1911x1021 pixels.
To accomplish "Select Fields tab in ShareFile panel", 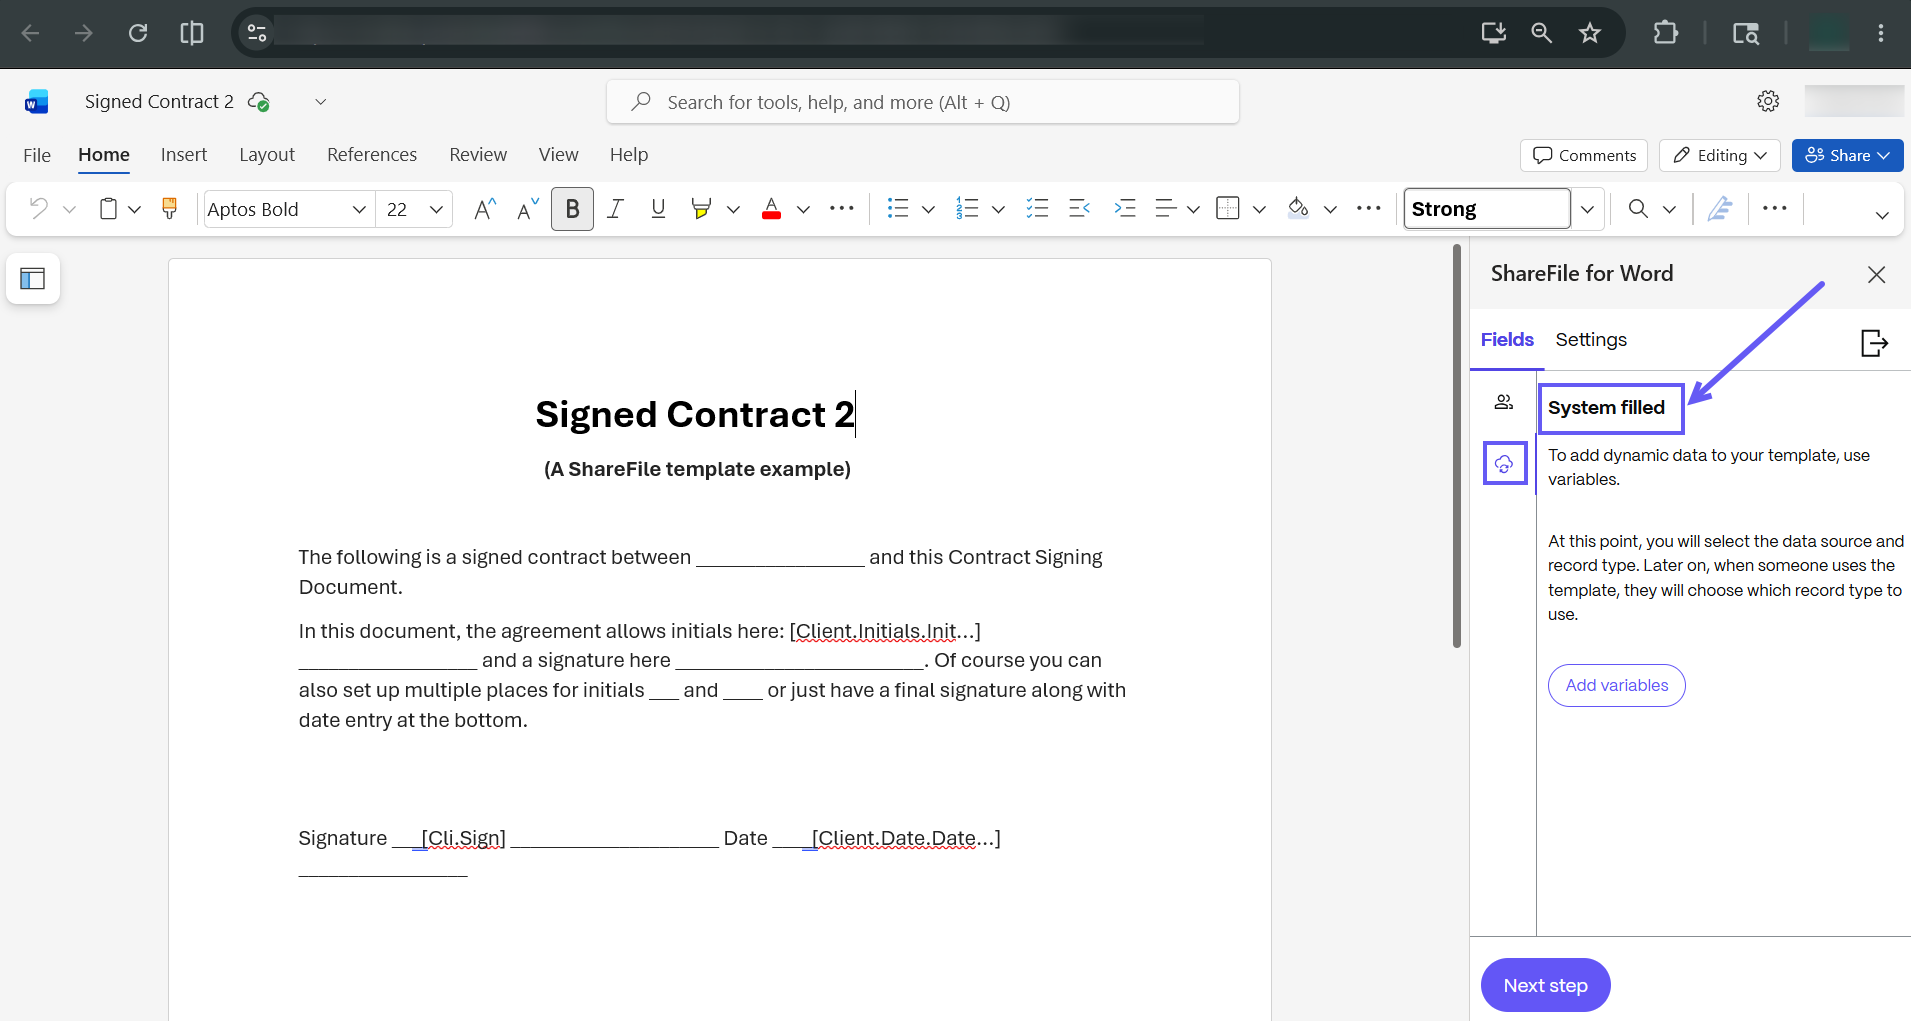I will tap(1507, 340).
